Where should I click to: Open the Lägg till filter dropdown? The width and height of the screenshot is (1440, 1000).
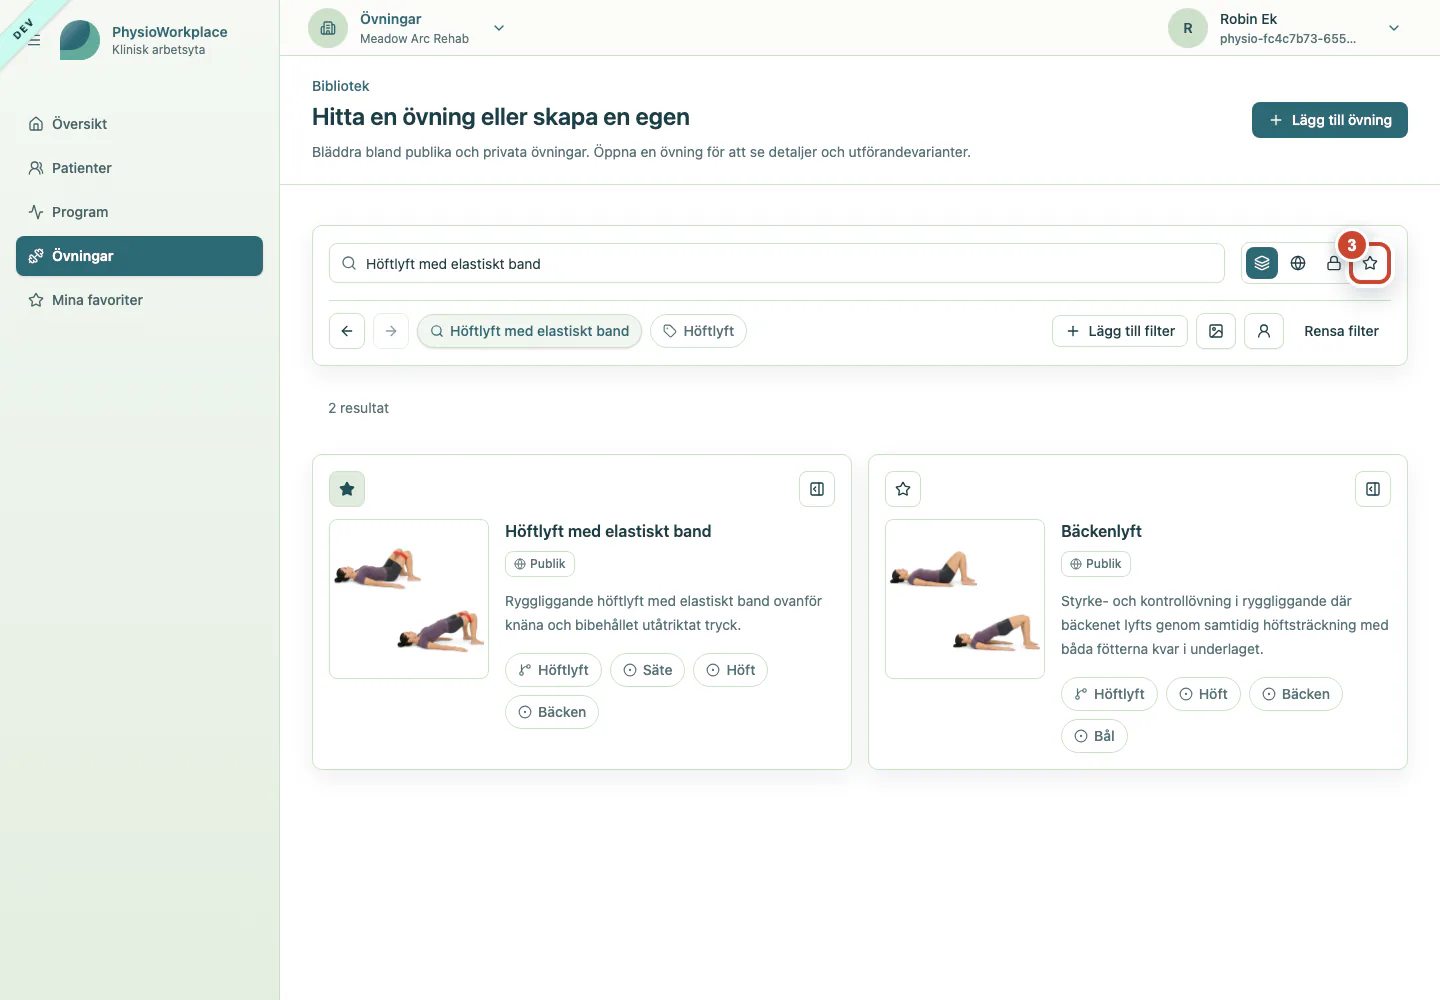click(x=1120, y=331)
